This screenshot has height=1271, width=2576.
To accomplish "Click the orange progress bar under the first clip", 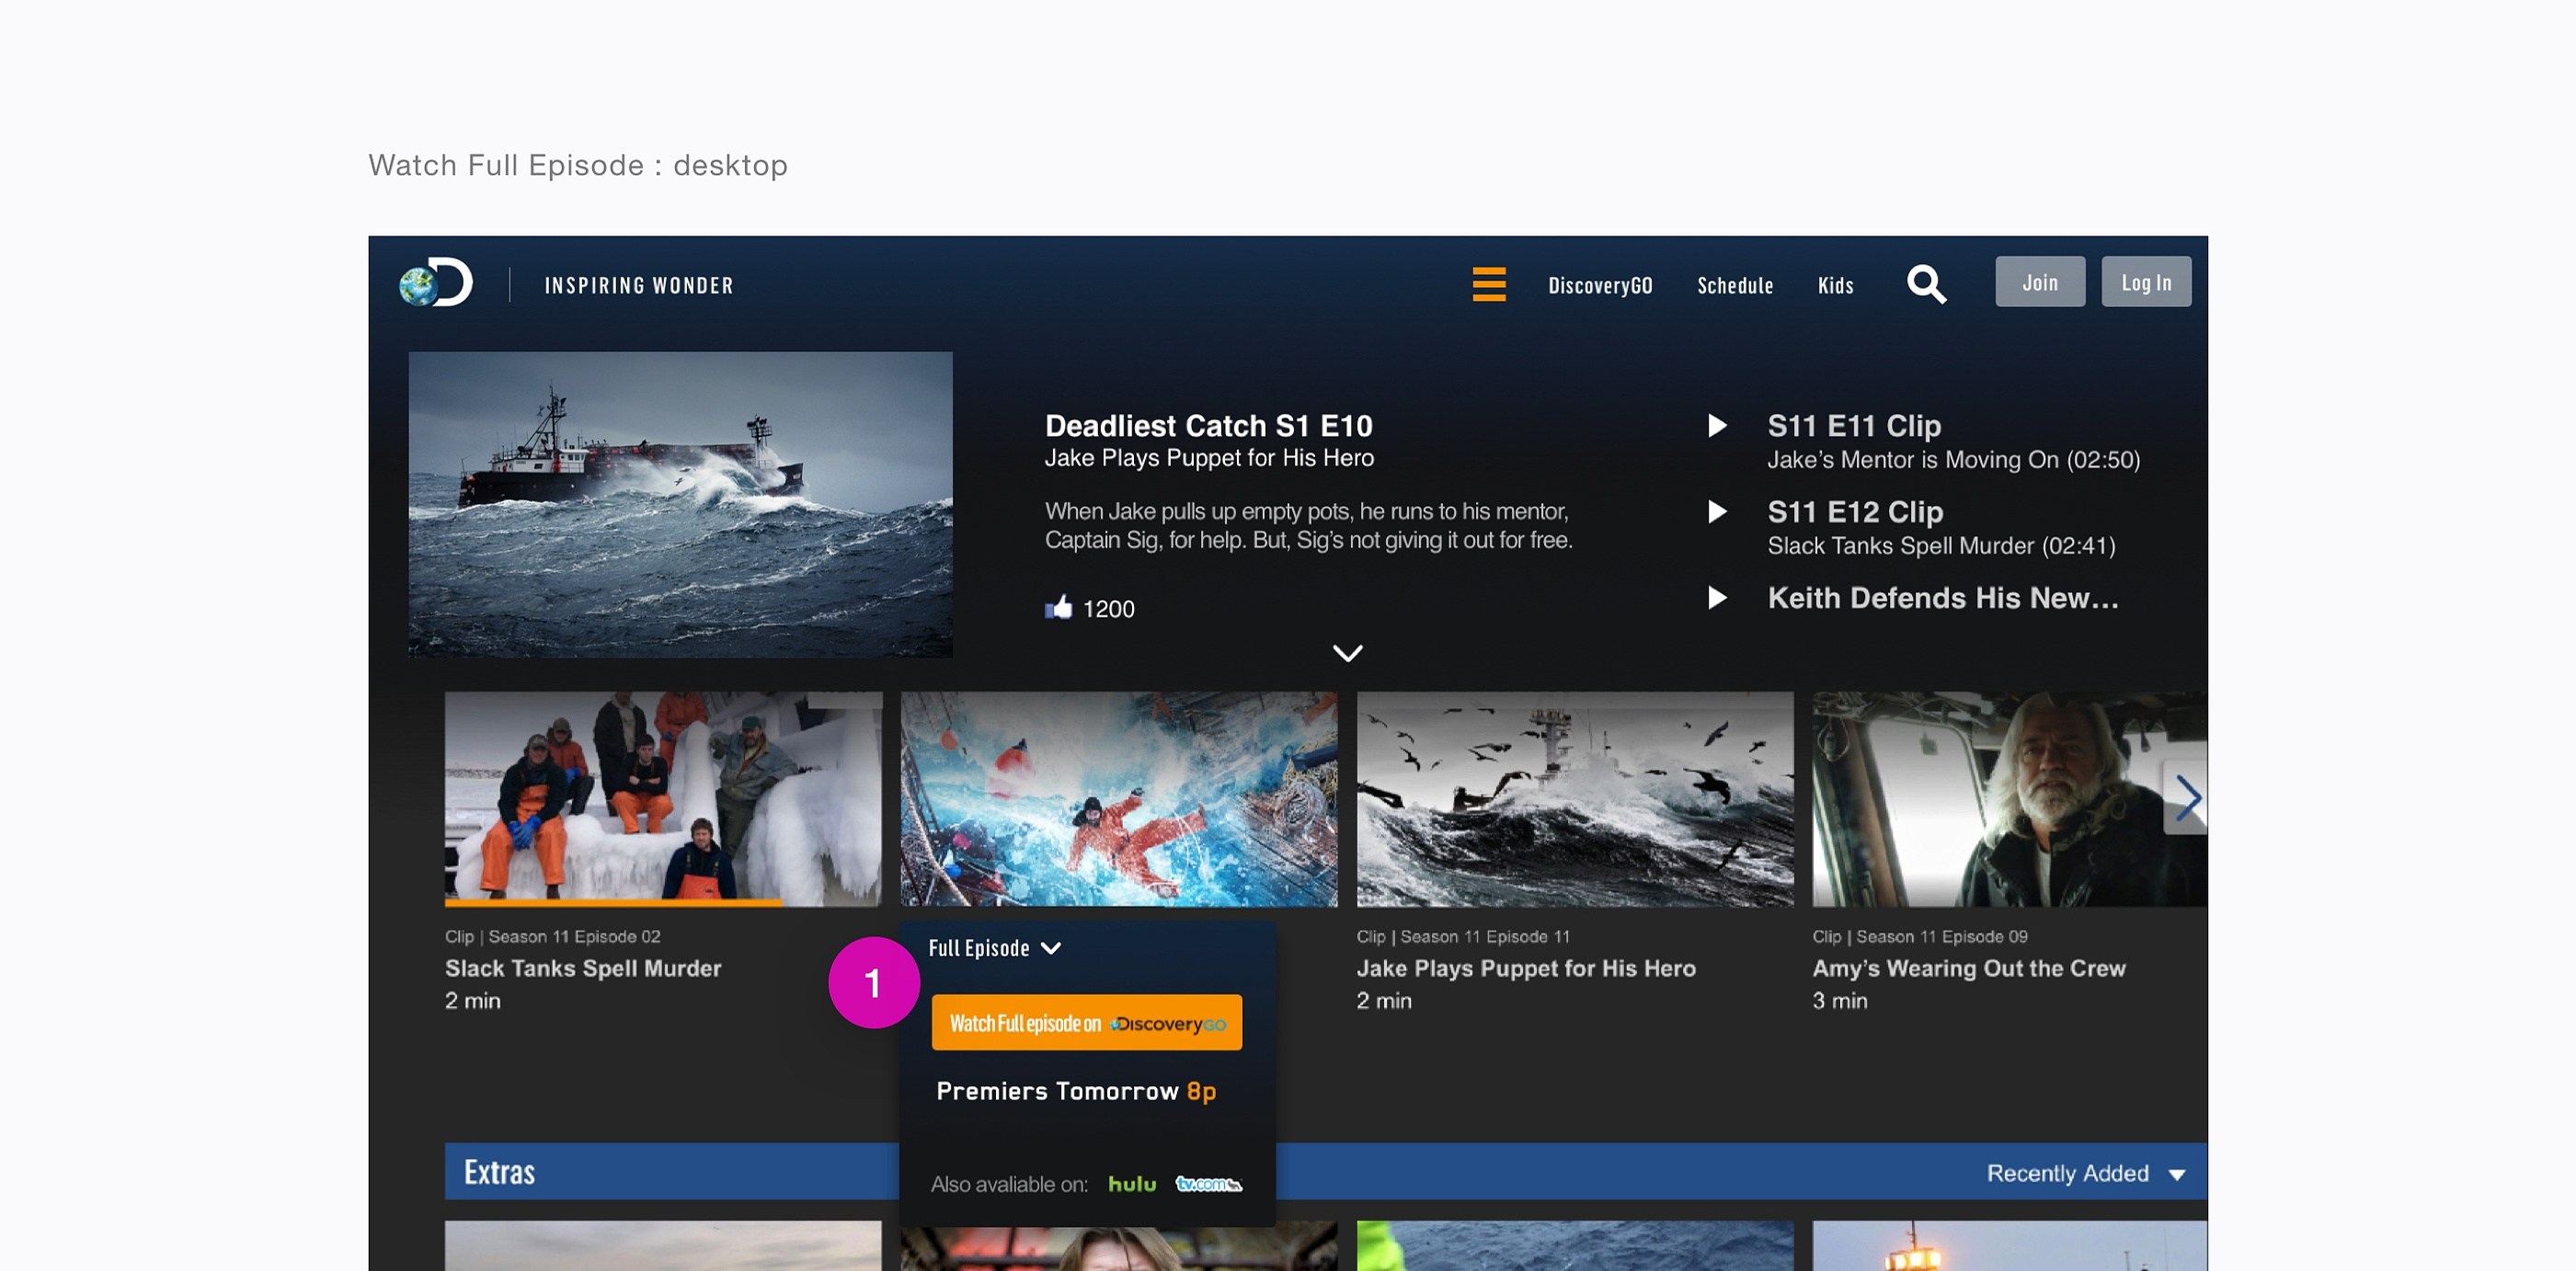I will point(614,902).
